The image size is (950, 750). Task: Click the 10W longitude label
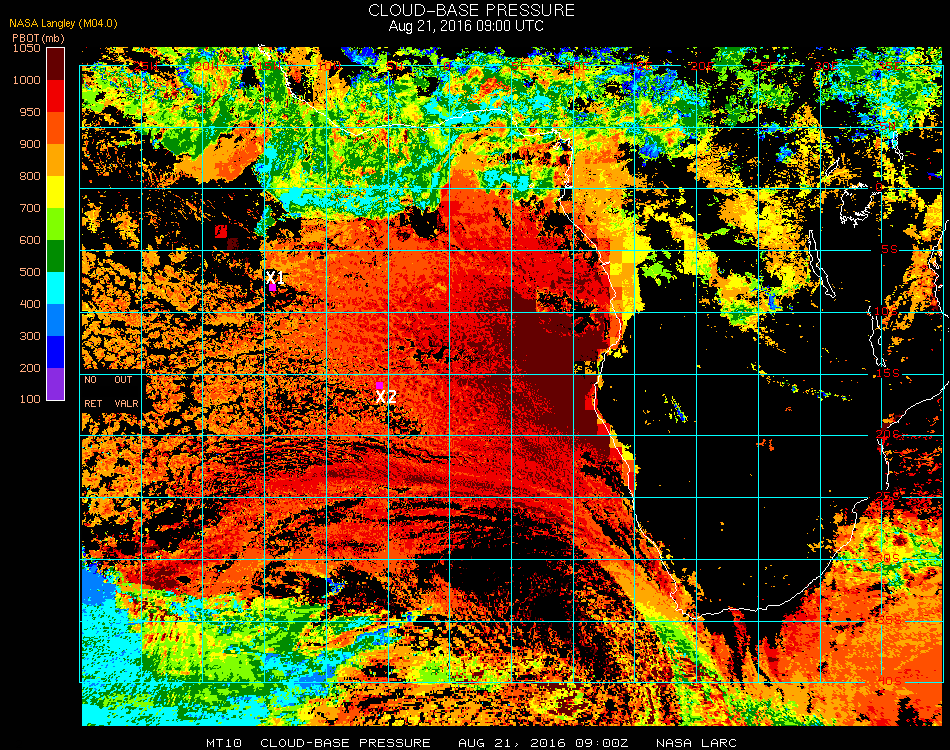[330, 65]
